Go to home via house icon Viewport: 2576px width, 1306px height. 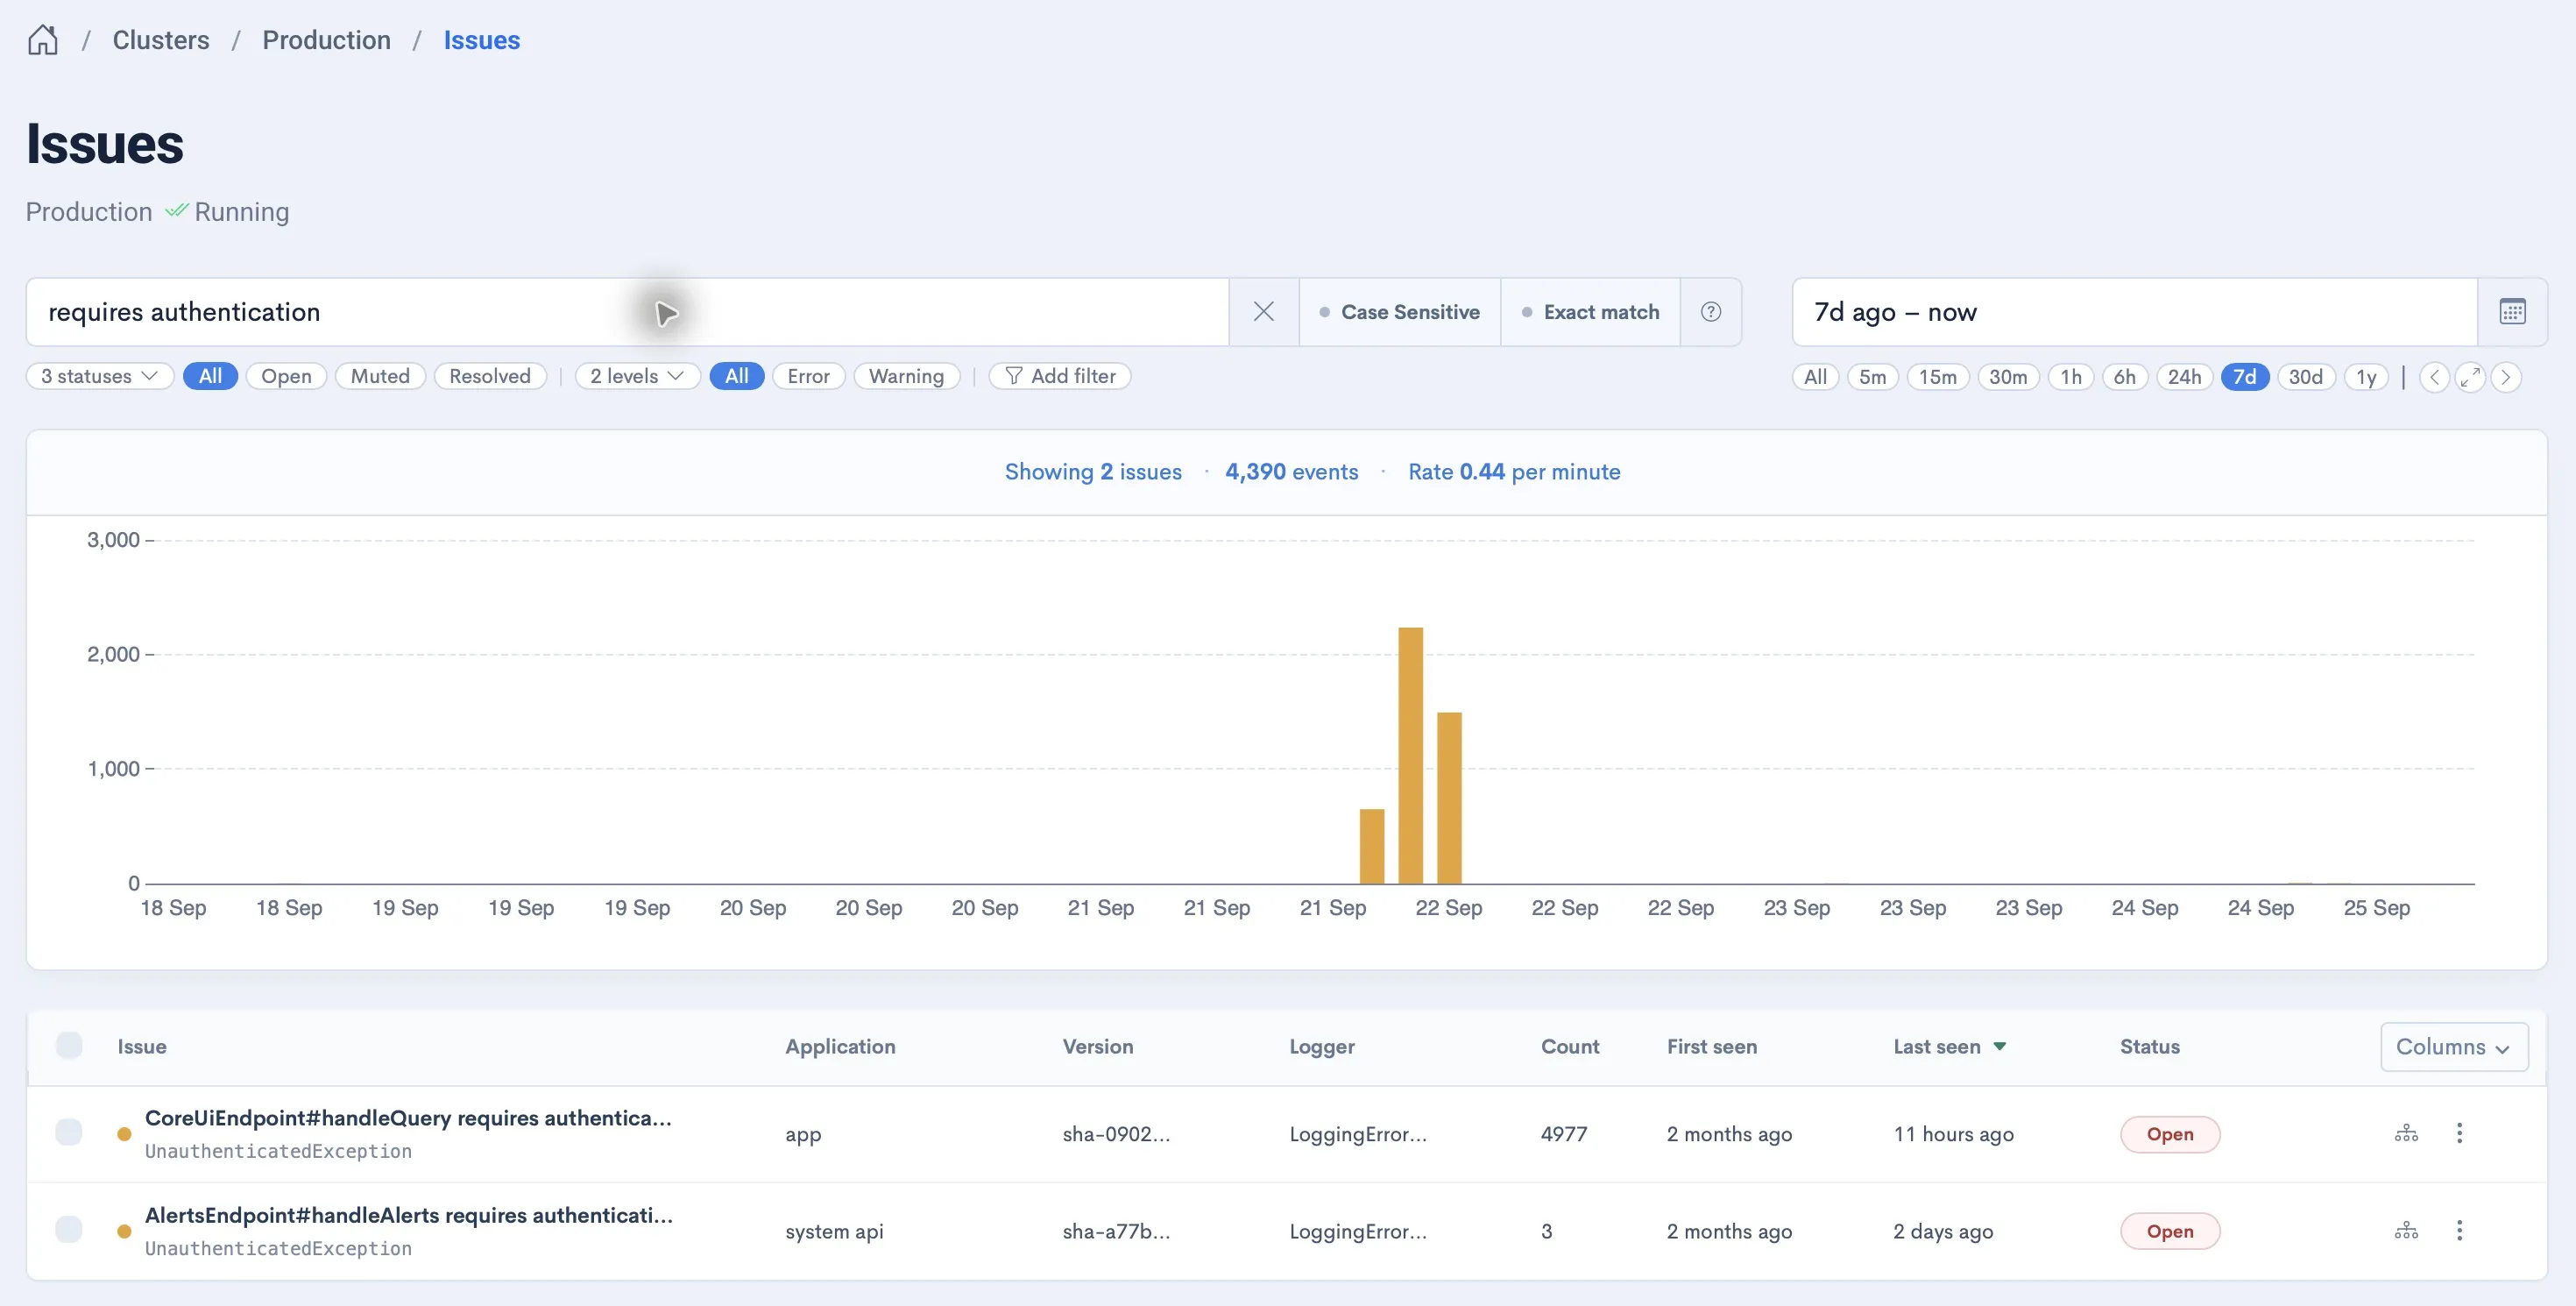[x=43, y=40]
